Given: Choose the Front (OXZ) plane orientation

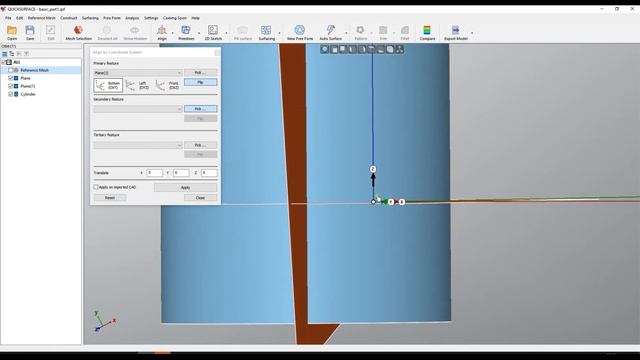Looking at the screenshot, I should click(168, 85).
